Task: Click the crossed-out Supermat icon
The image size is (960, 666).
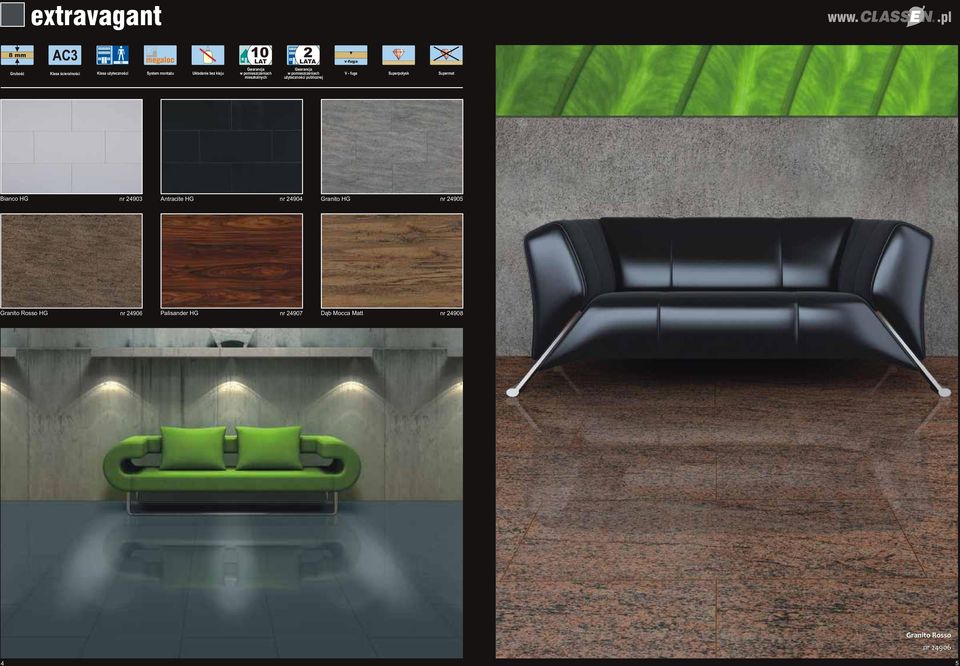Action: click(446, 55)
